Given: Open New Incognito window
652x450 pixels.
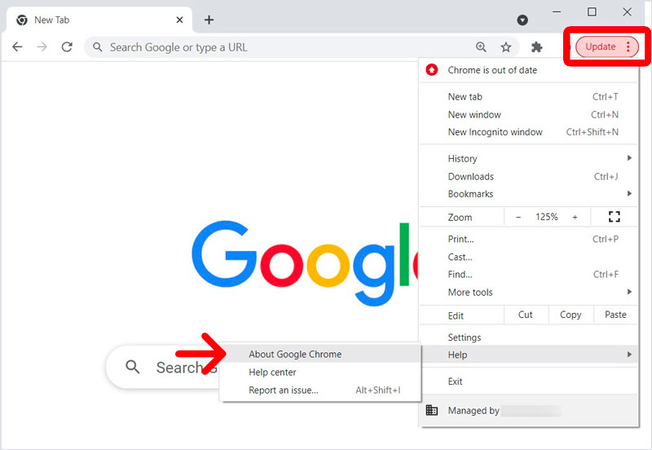Looking at the screenshot, I should (x=495, y=132).
